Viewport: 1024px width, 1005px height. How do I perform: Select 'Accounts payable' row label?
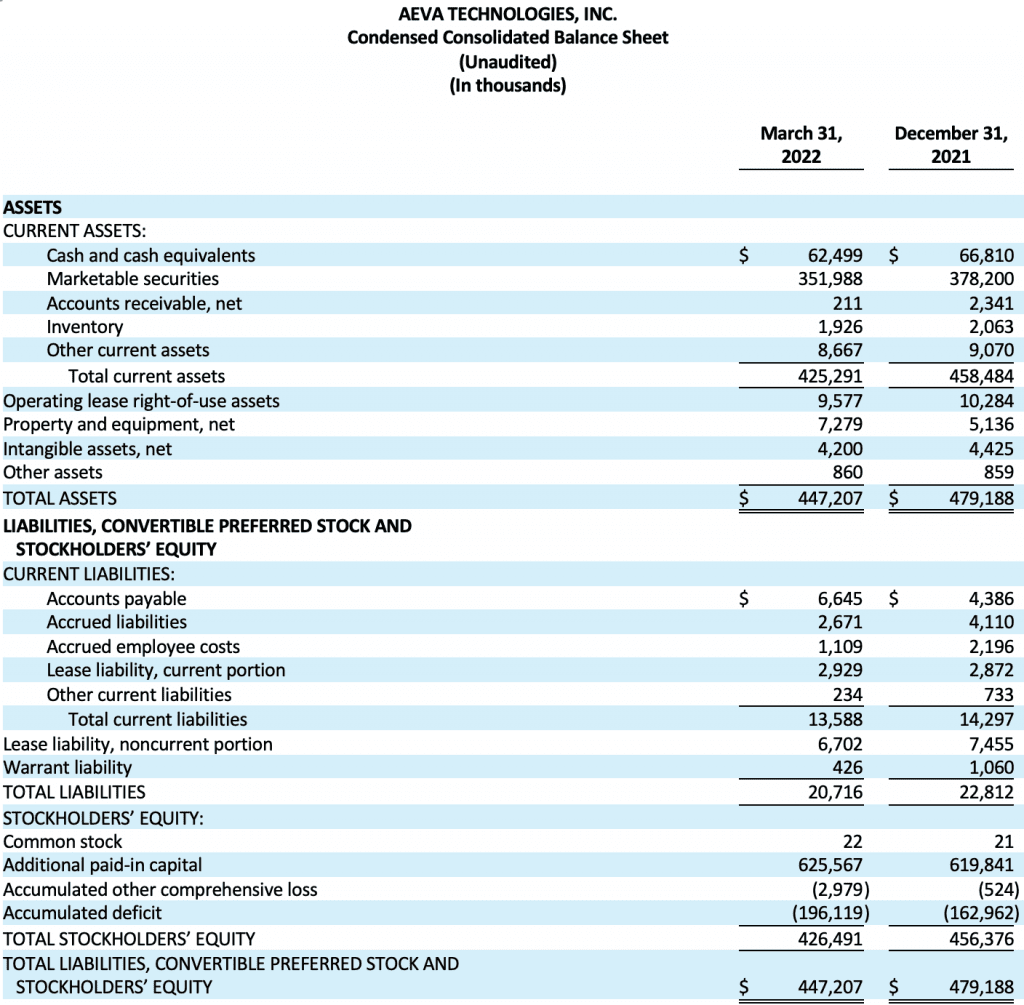tap(116, 599)
